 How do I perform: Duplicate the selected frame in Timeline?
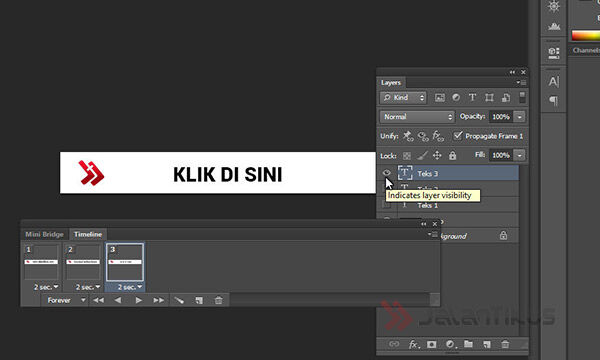click(199, 300)
